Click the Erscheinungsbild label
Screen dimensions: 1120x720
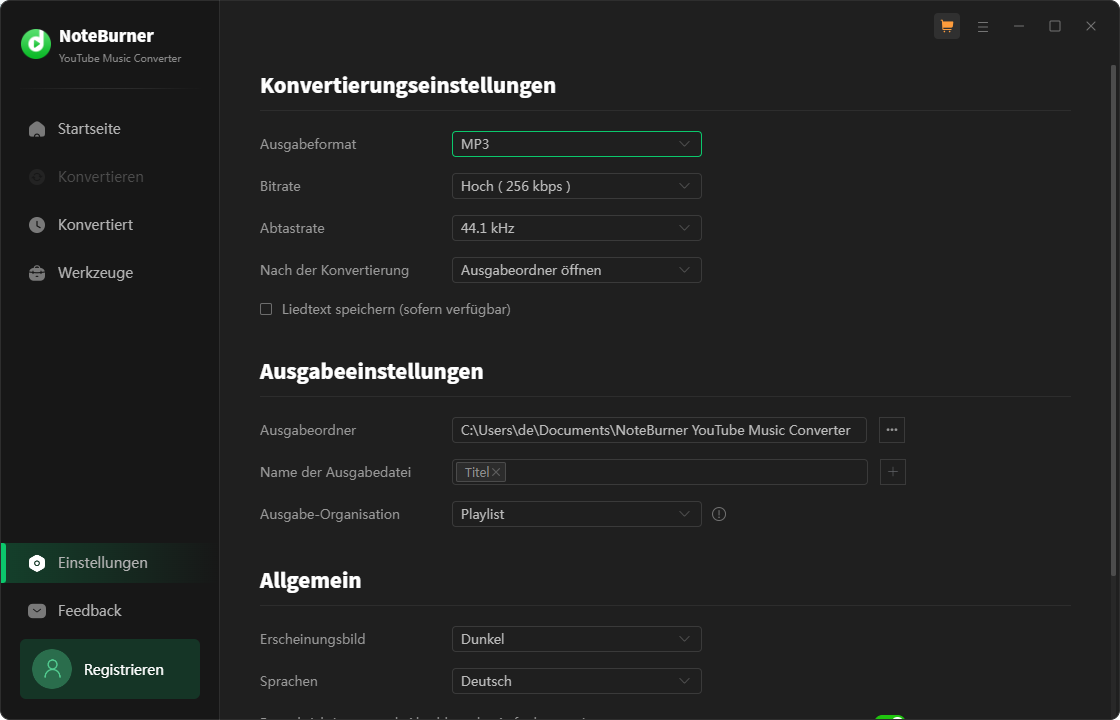[313, 639]
